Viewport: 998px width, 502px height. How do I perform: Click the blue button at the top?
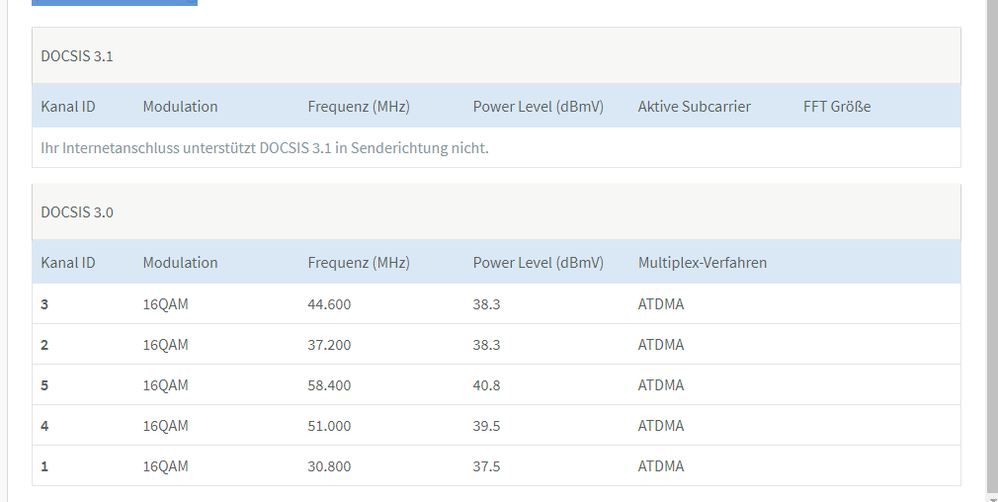coord(114,3)
